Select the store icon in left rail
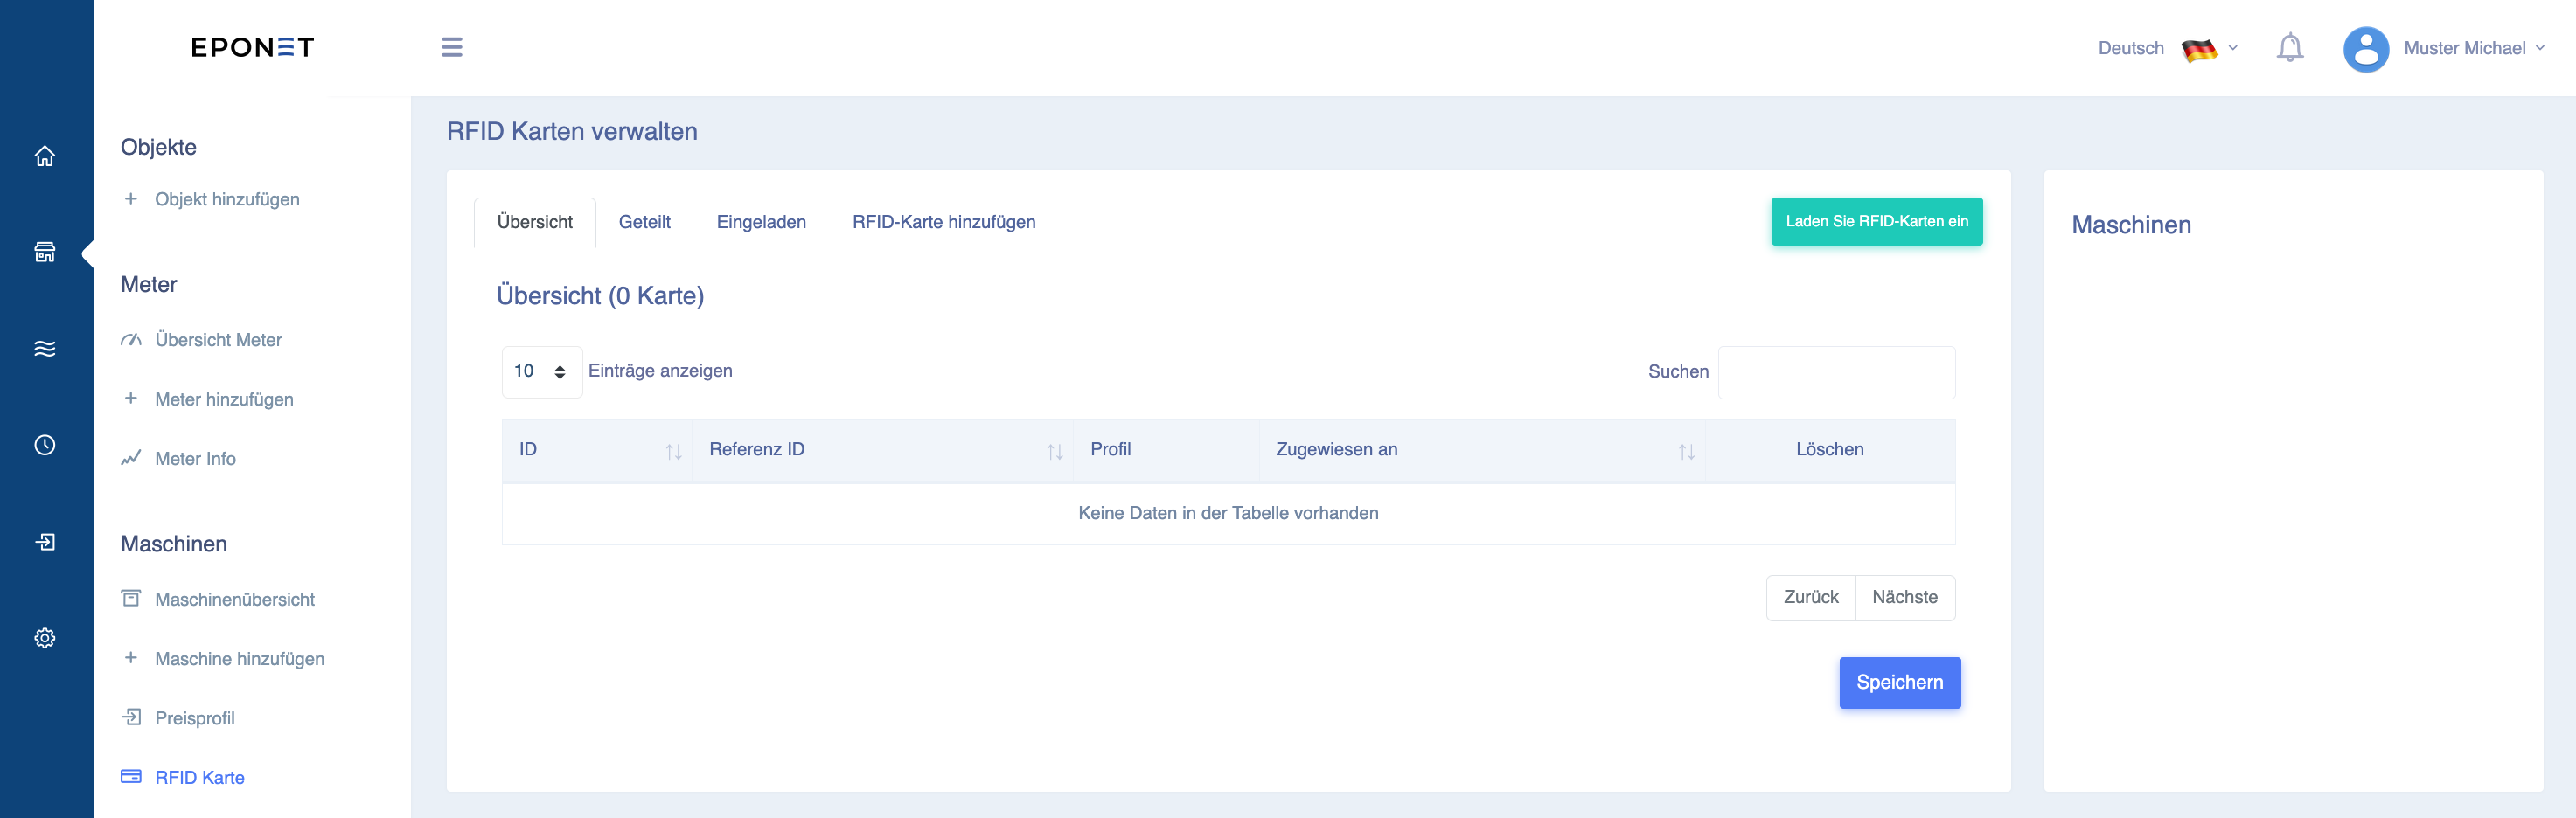The image size is (2576, 818). pos(45,252)
